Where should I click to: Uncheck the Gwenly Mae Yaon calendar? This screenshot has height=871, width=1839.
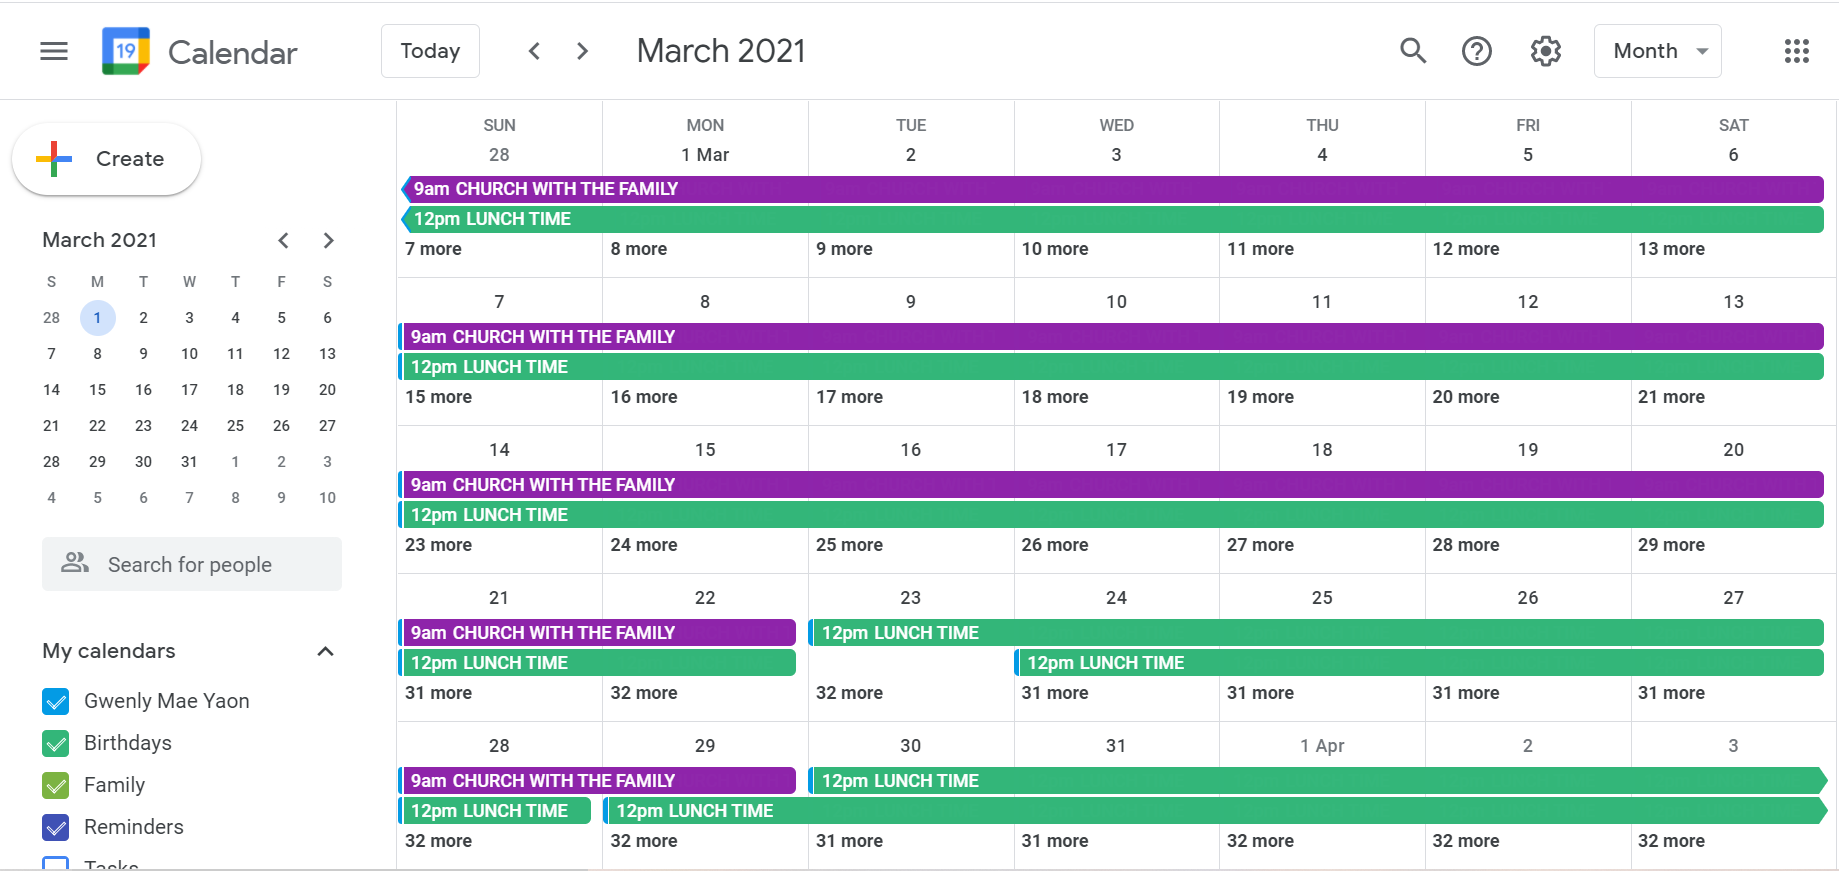[x=56, y=702]
